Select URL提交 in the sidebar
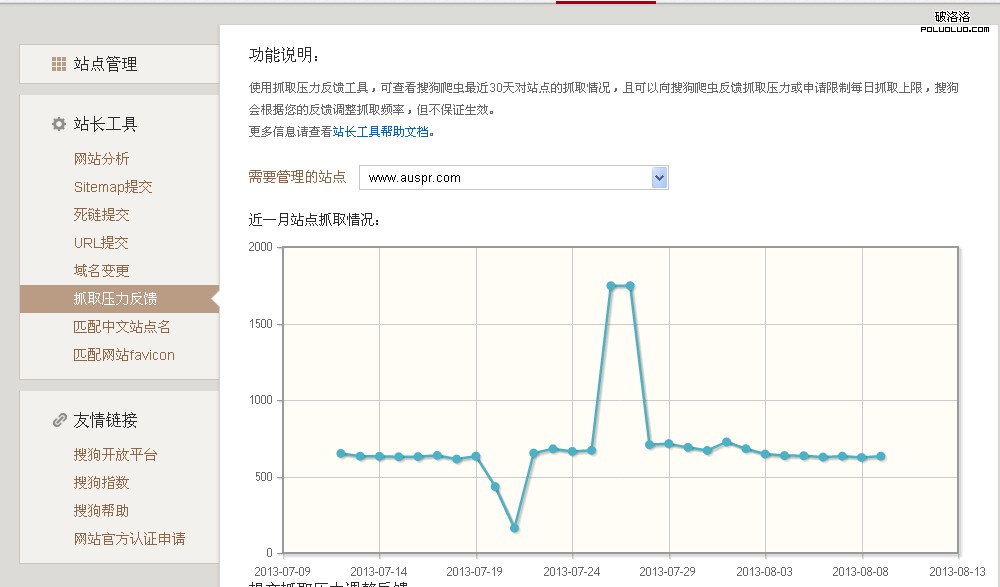This screenshot has width=1000, height=587. coord(101,243)
